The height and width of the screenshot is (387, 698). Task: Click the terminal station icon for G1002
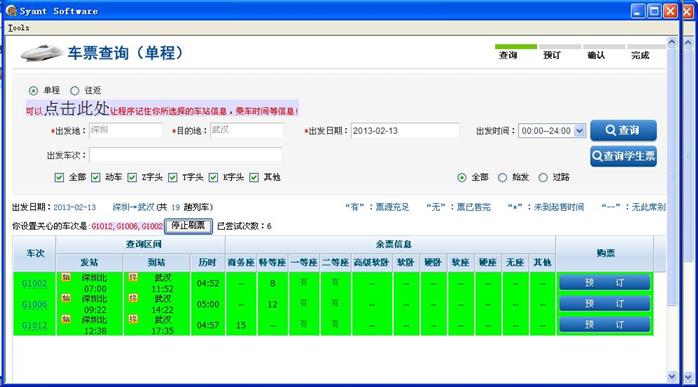[x=133, y=277]
